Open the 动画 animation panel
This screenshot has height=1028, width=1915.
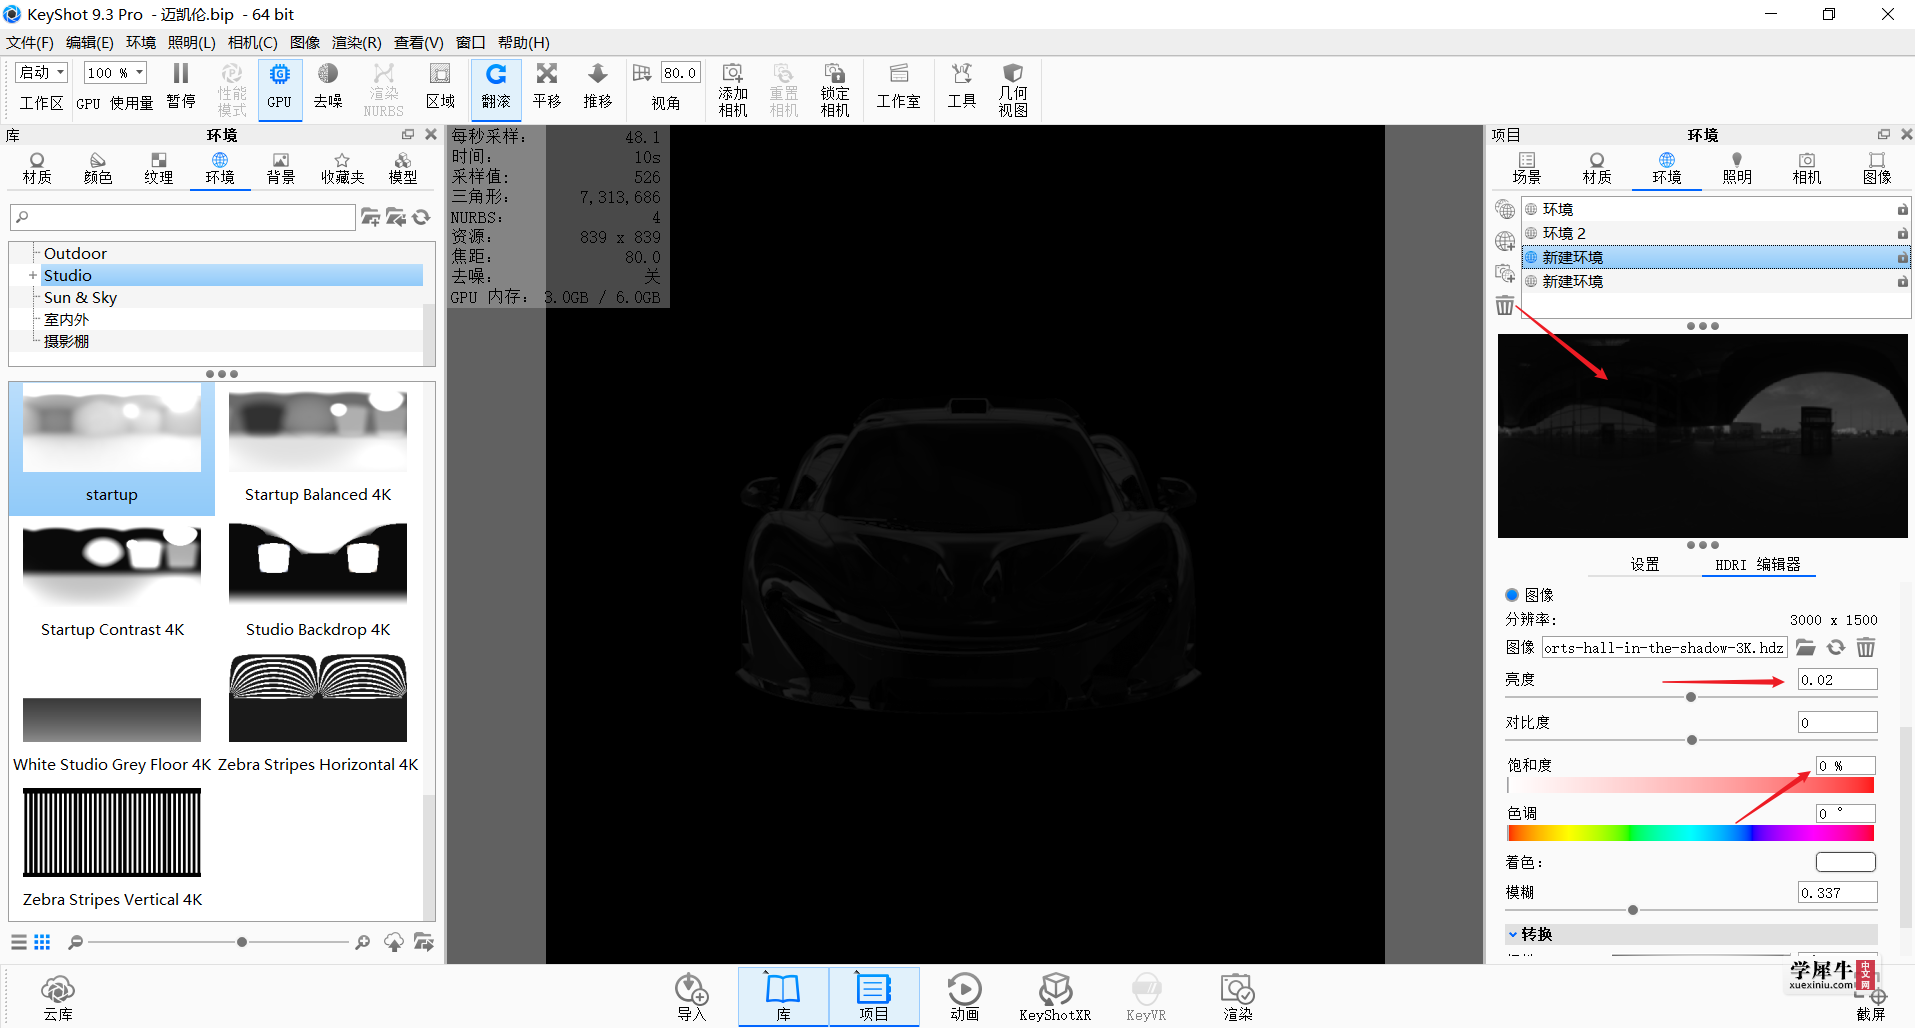point(965,998)
